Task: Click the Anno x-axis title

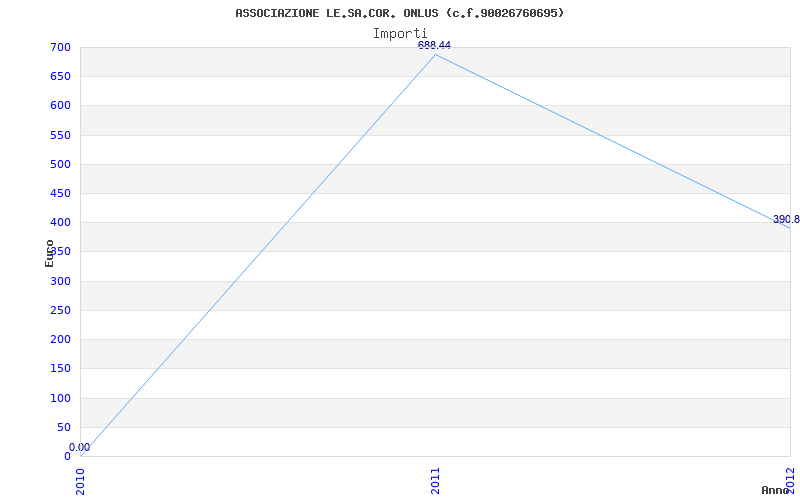Action: point(776,490)
